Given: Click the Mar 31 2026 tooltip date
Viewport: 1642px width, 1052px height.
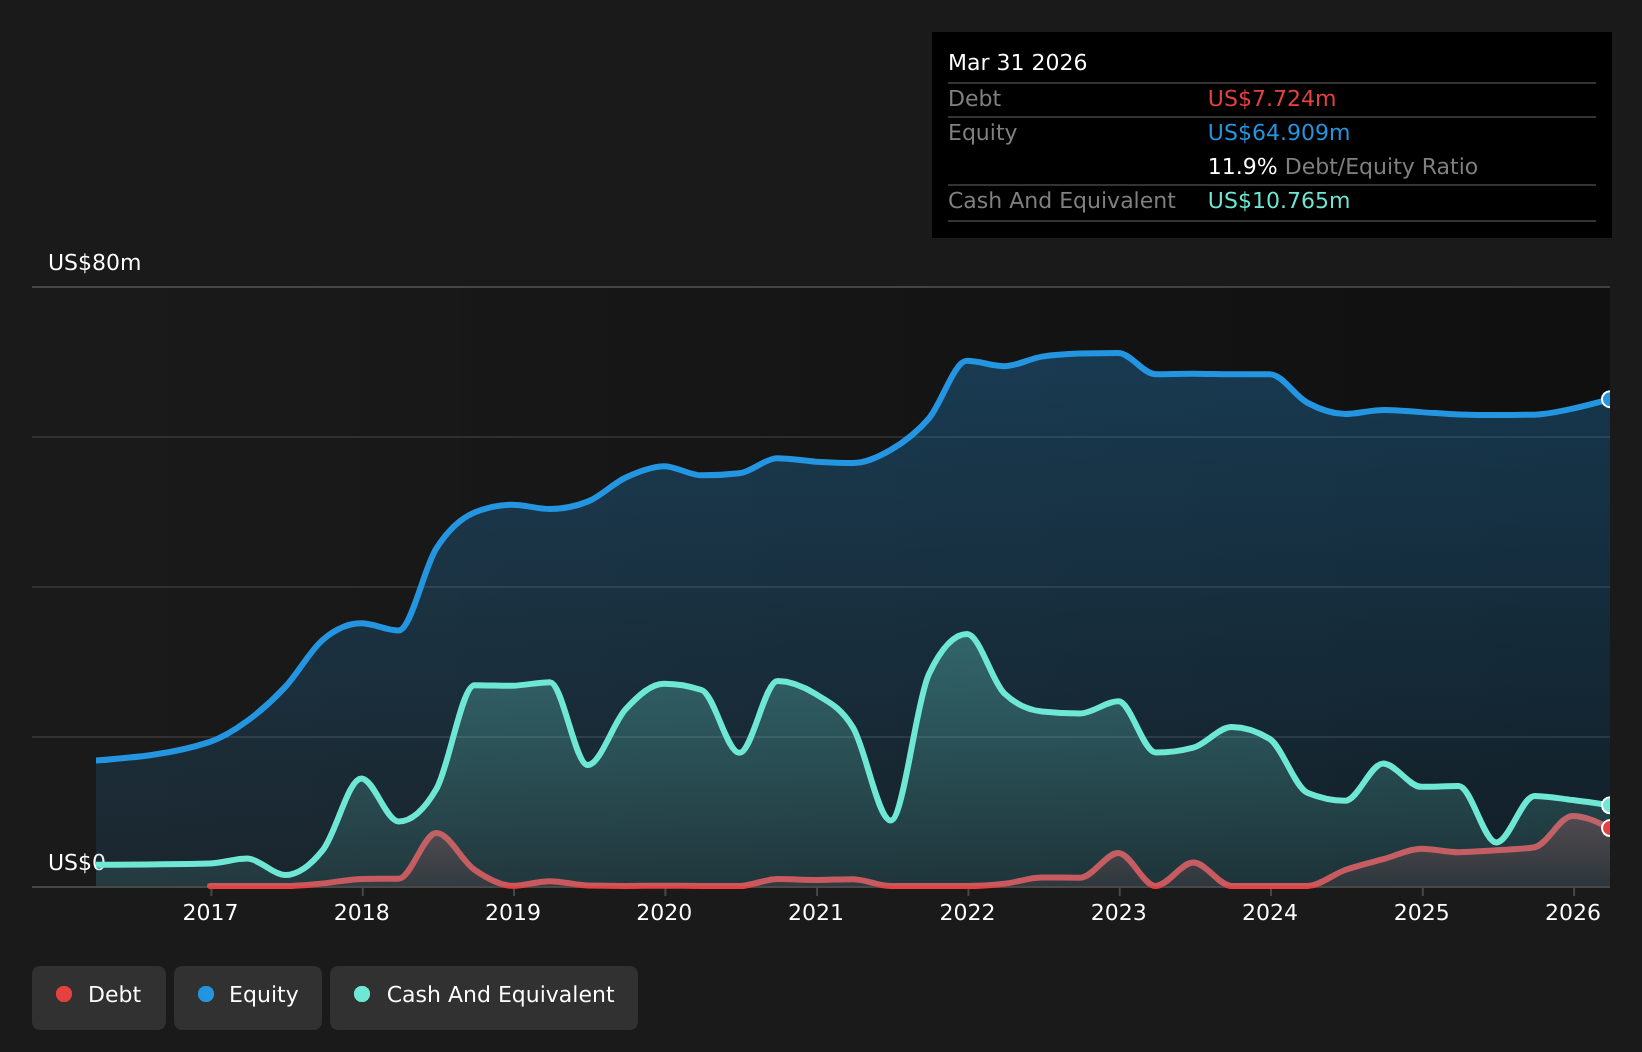Looking at the screenshot, I should coord(1018,63).
